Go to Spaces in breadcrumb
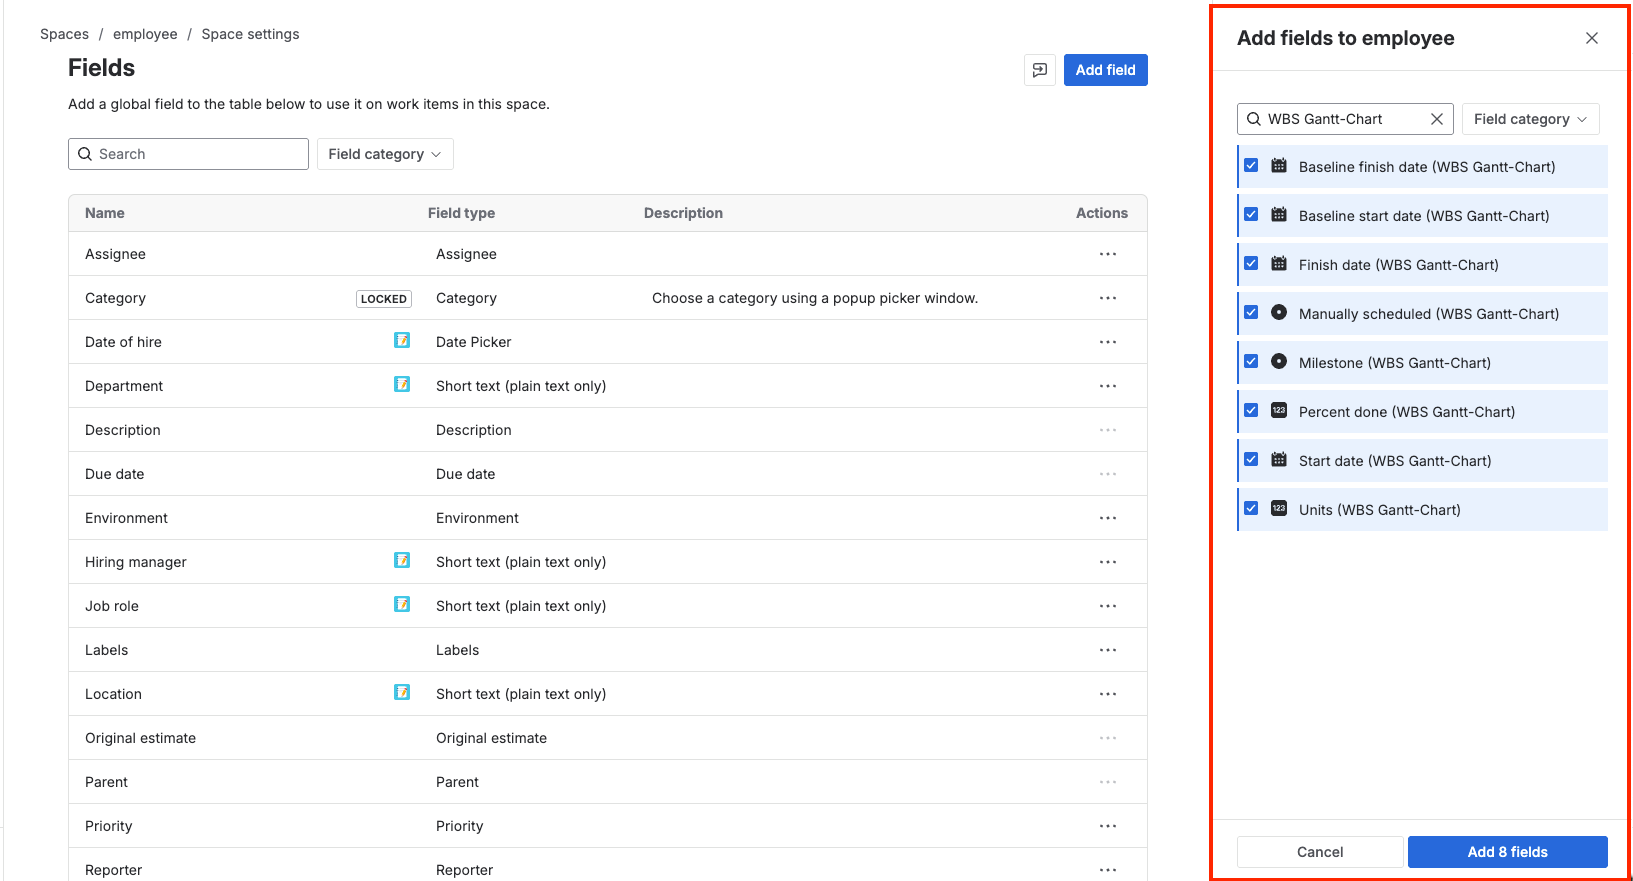Viewport: 1633px width, 881px height. 64,34
